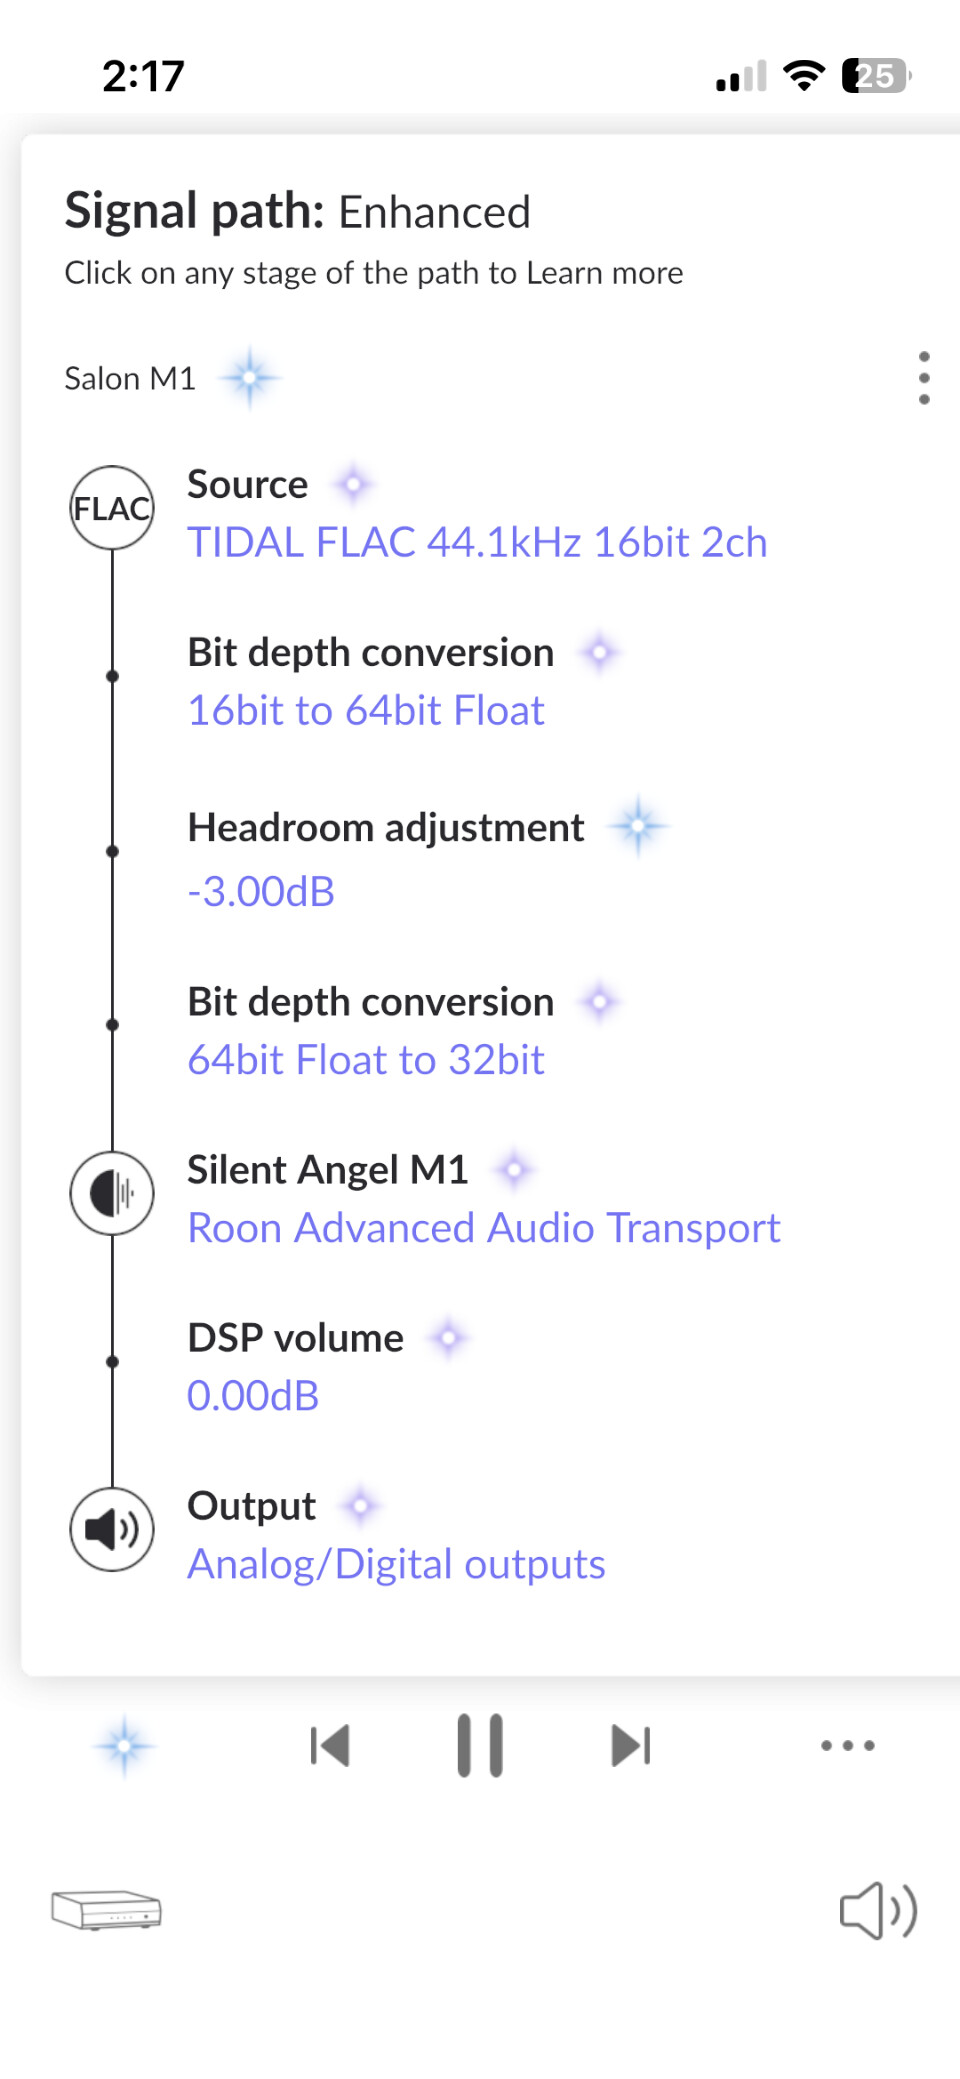Open signal path star in playback bar

(x=124, y=1746)
